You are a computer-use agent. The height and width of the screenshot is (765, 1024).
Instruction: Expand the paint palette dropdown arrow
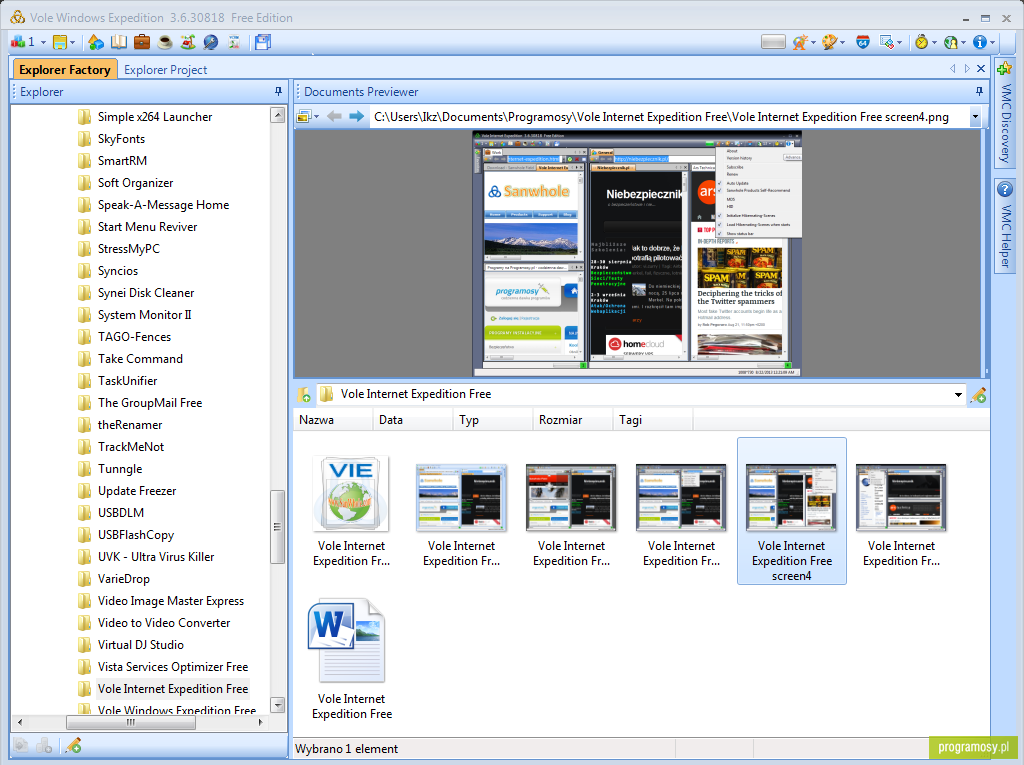[842, 43]
